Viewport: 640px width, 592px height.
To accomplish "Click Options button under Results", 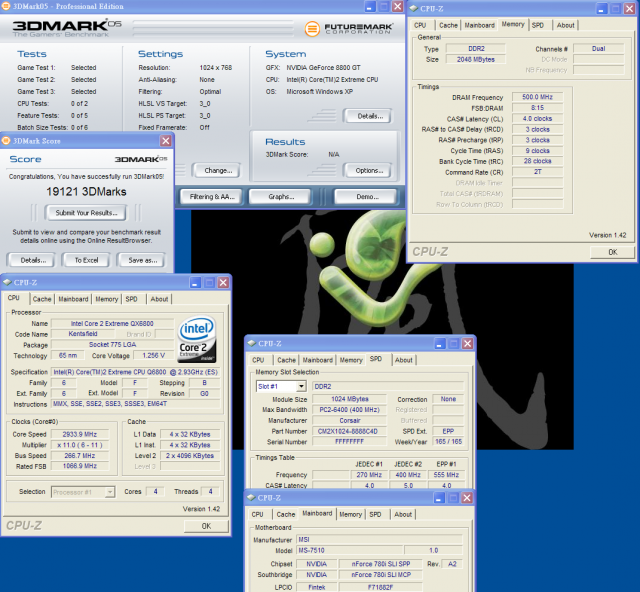I will [369, 170].
